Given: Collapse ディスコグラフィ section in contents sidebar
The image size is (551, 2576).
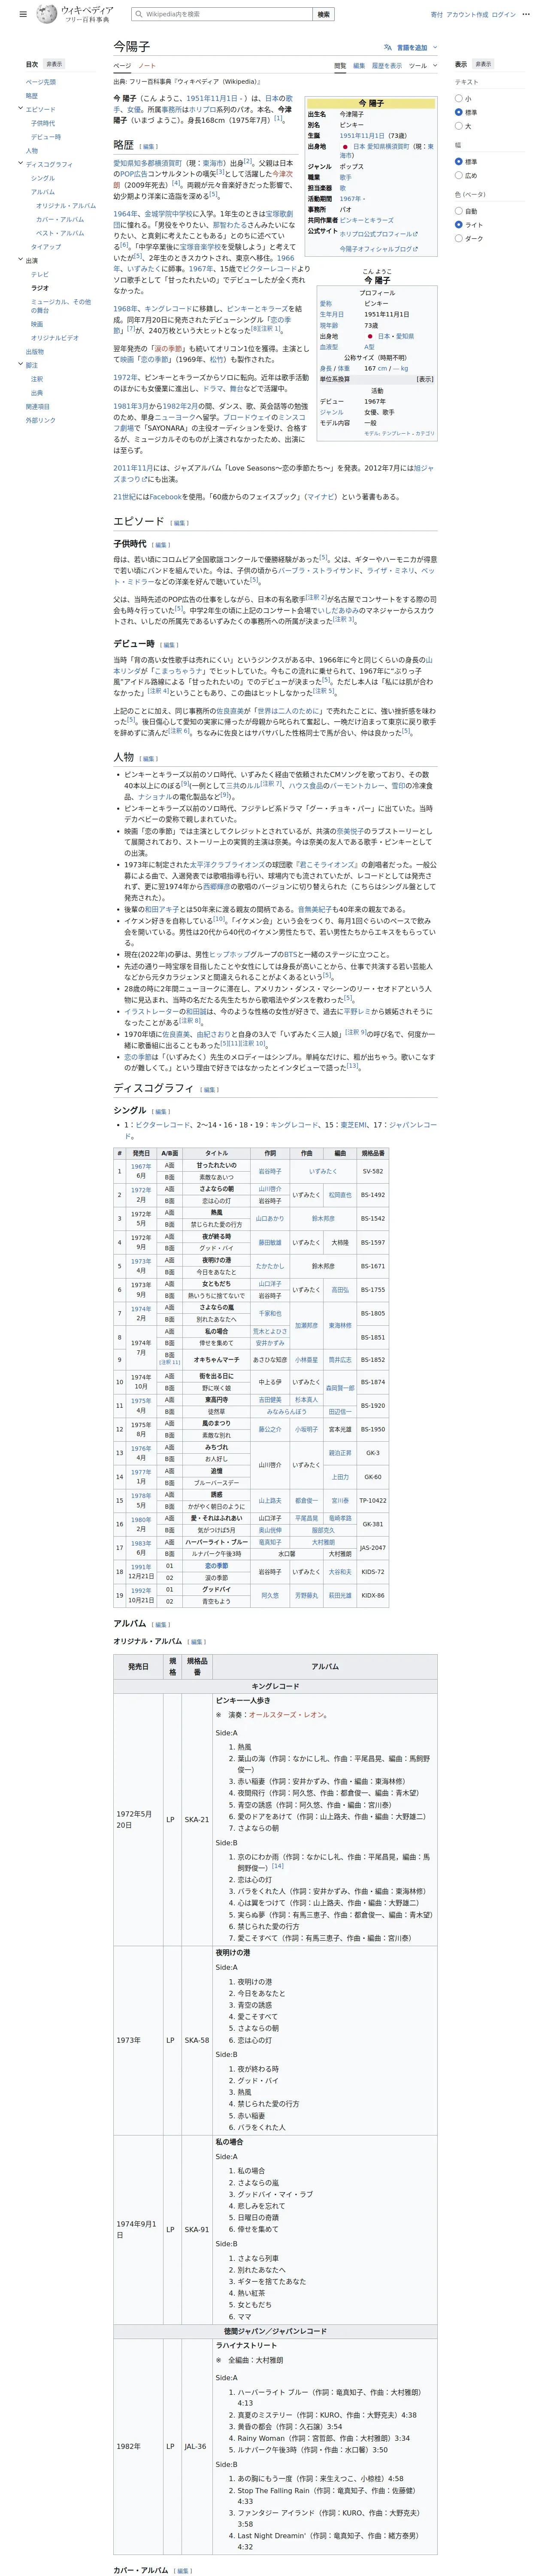Looking at the screenshot, I should coord(20,164).
